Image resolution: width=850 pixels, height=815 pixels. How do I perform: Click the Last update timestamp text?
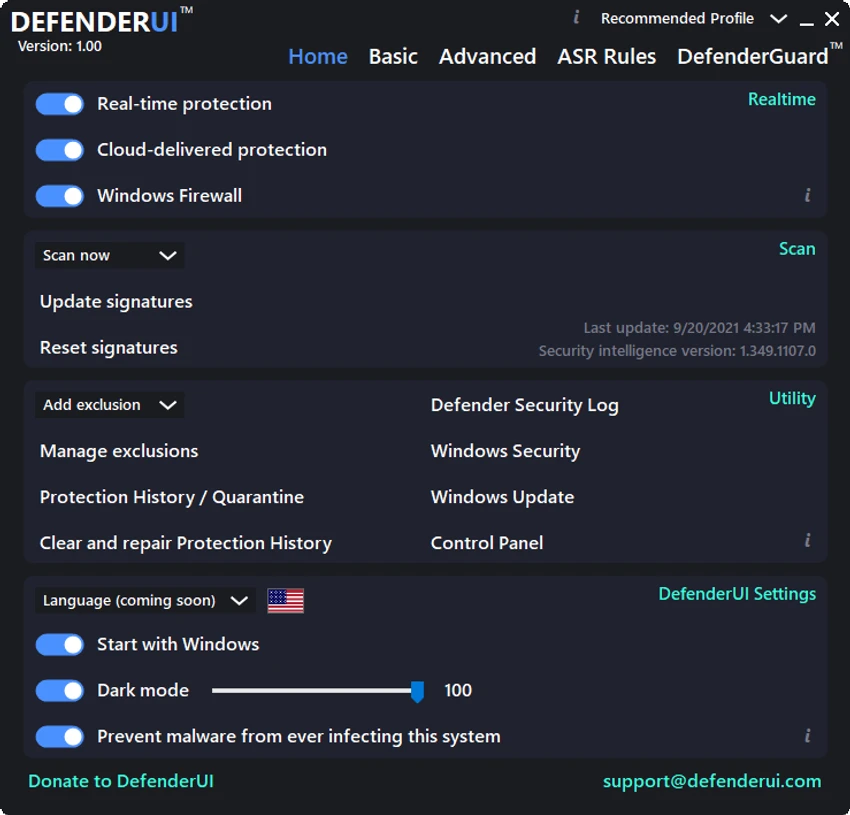(699, 328)
